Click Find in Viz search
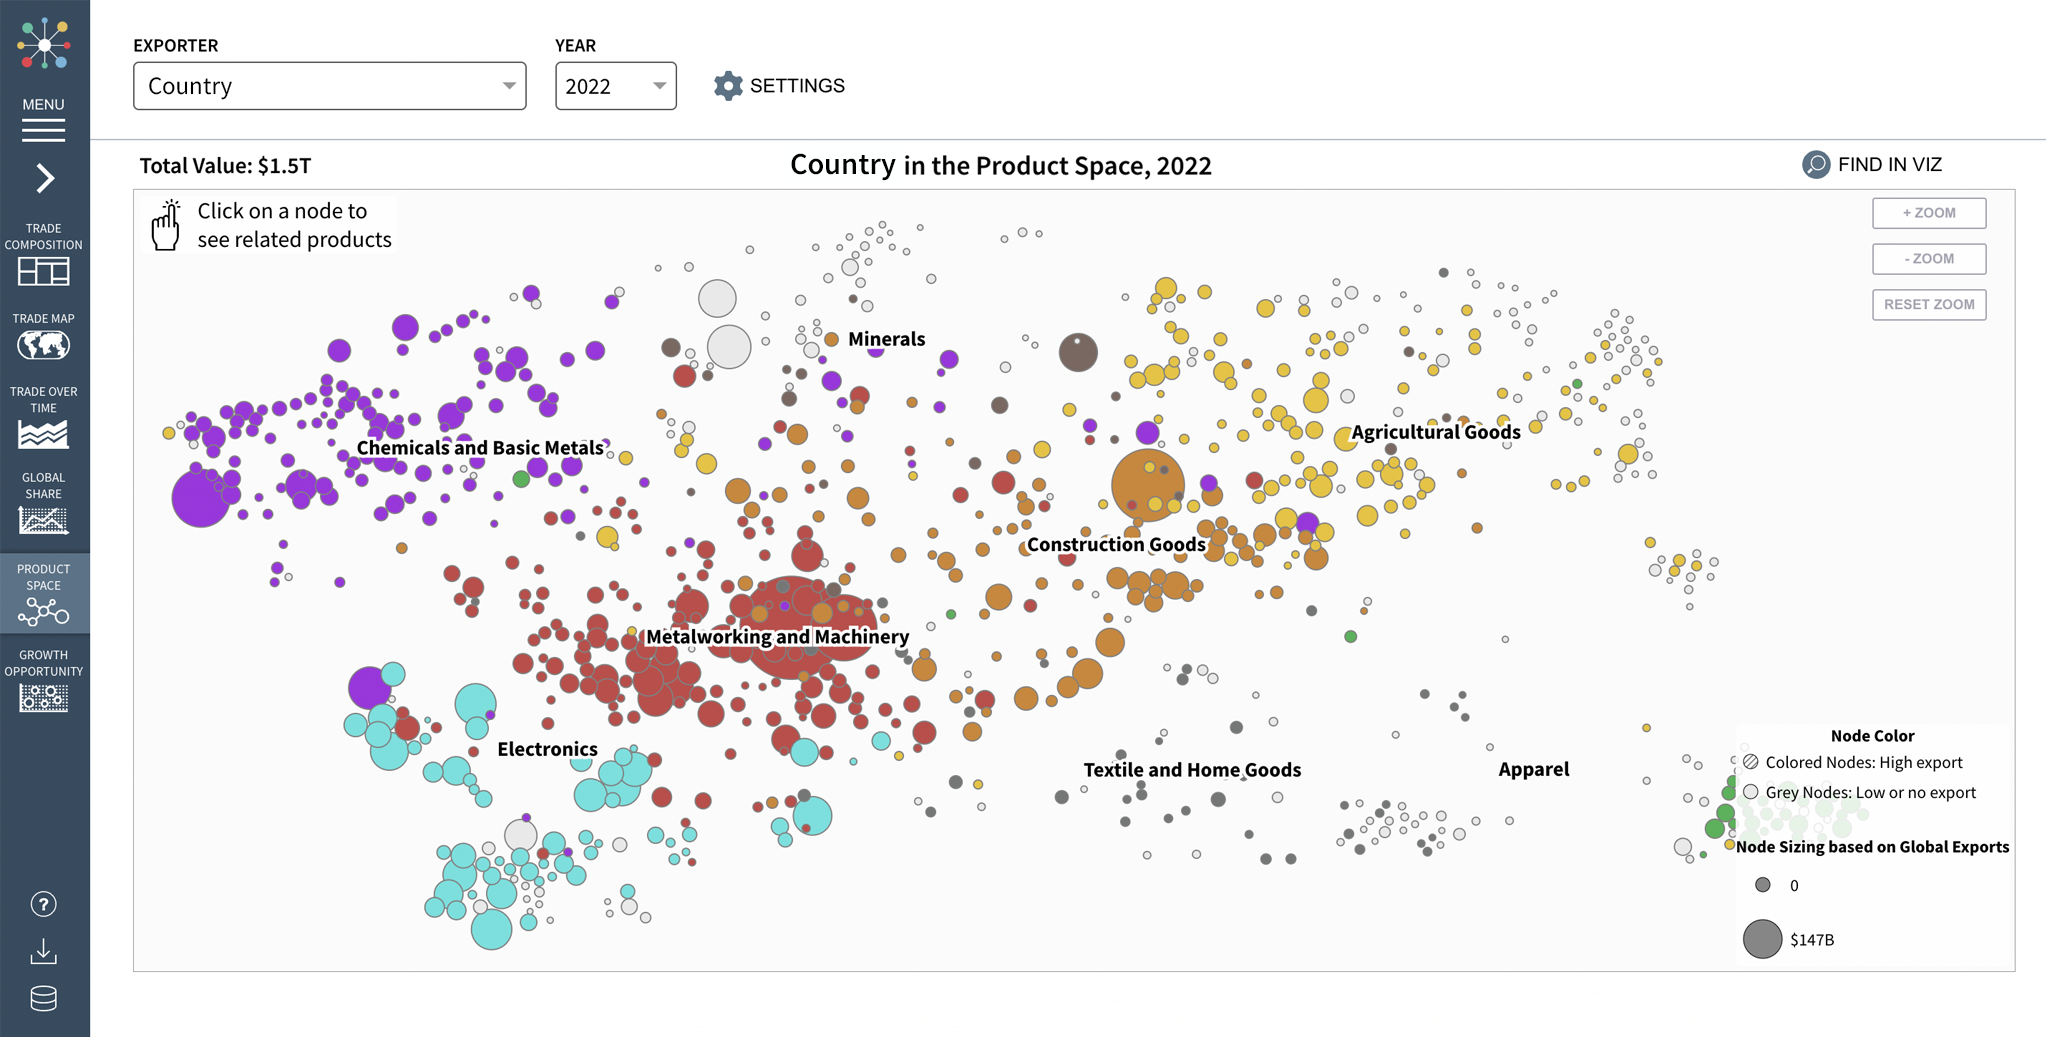This screenshot has height=1037, width=2046. point(1872,164)
